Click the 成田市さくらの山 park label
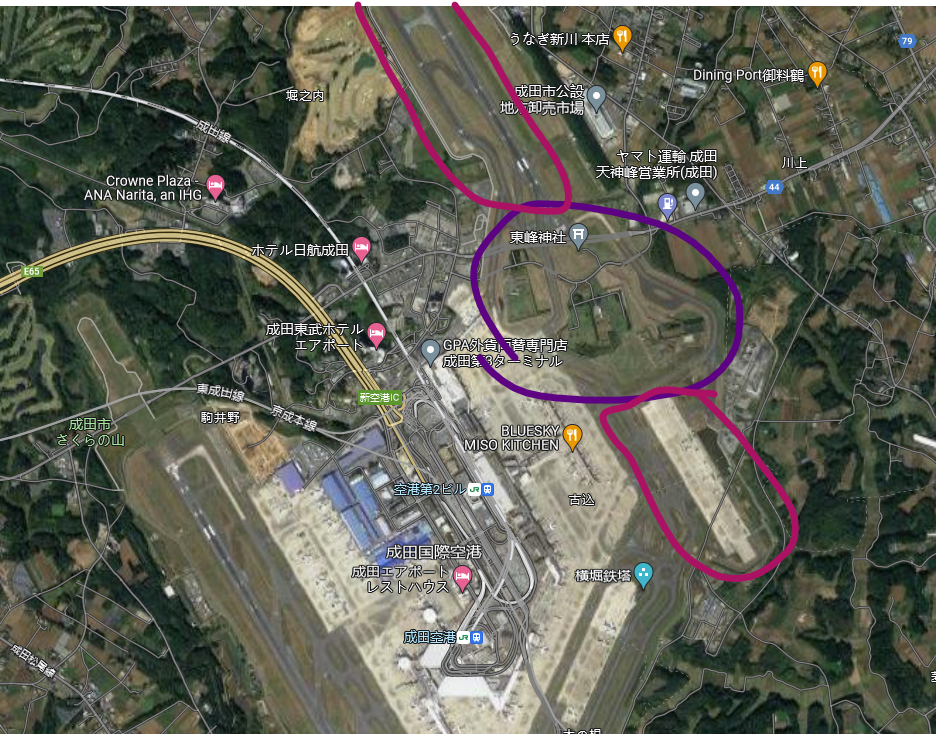The width and height of the screenshot is (936, 734). point(90,432)
